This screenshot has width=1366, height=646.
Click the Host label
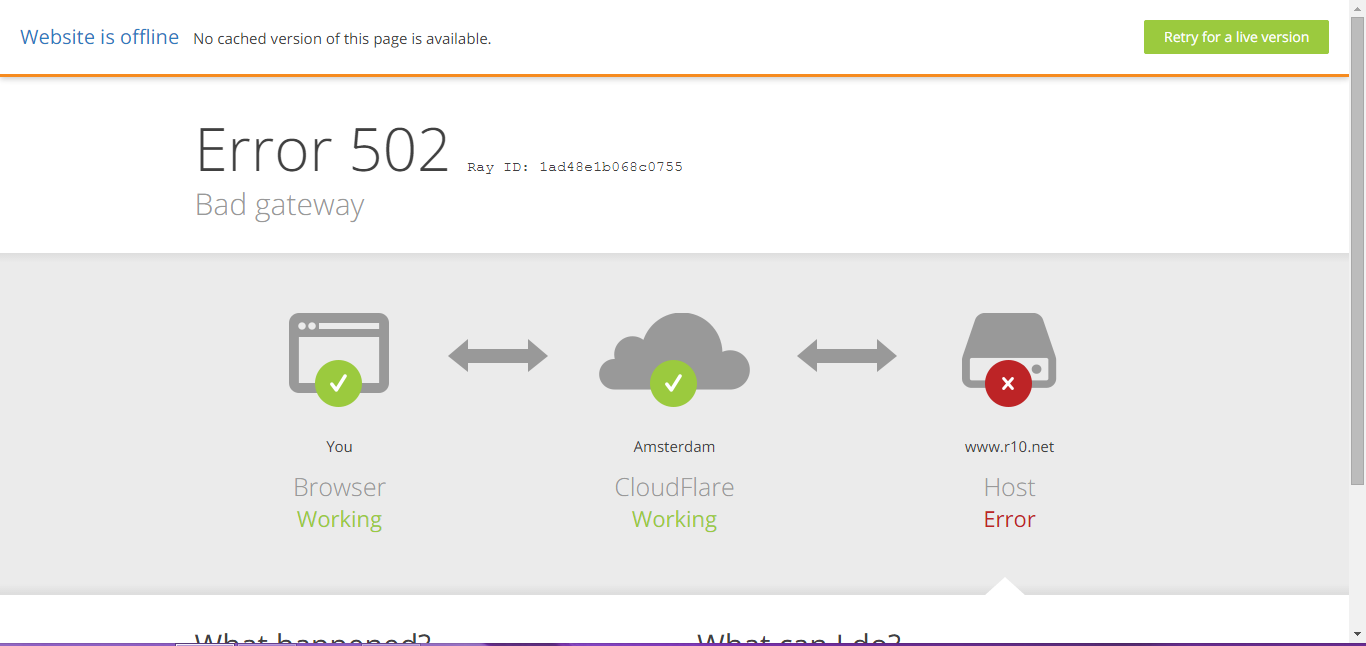1009,487
